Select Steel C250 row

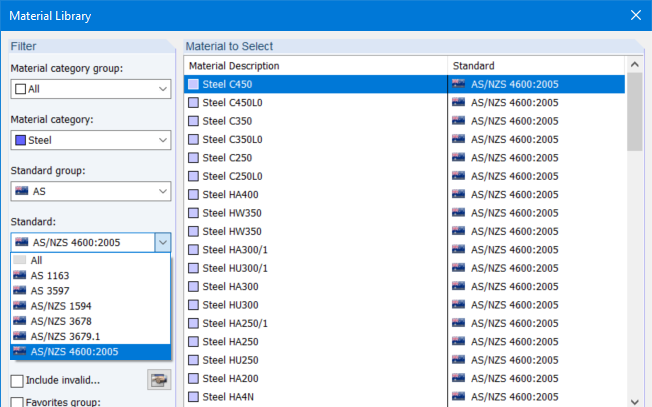point(404,158)
